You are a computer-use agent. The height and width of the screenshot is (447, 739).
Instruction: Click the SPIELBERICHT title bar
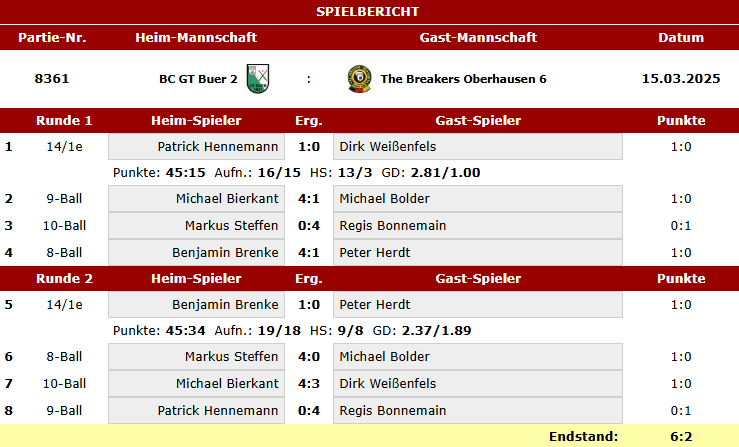370,12
